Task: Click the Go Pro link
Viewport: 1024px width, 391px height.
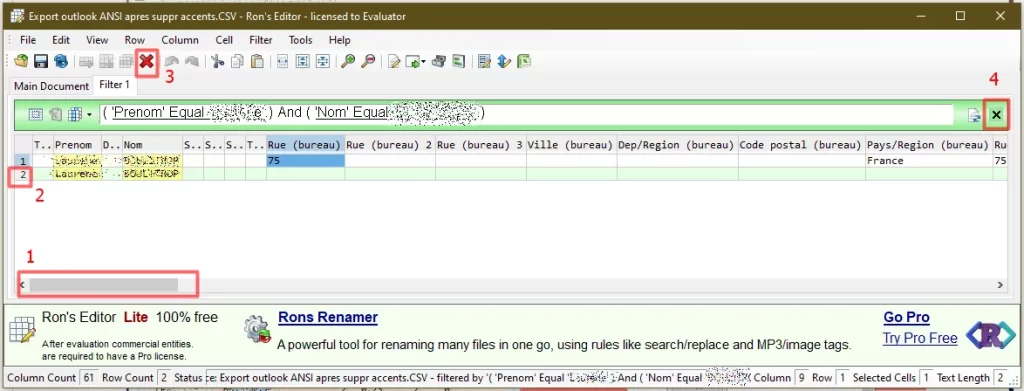Action: 906,317
